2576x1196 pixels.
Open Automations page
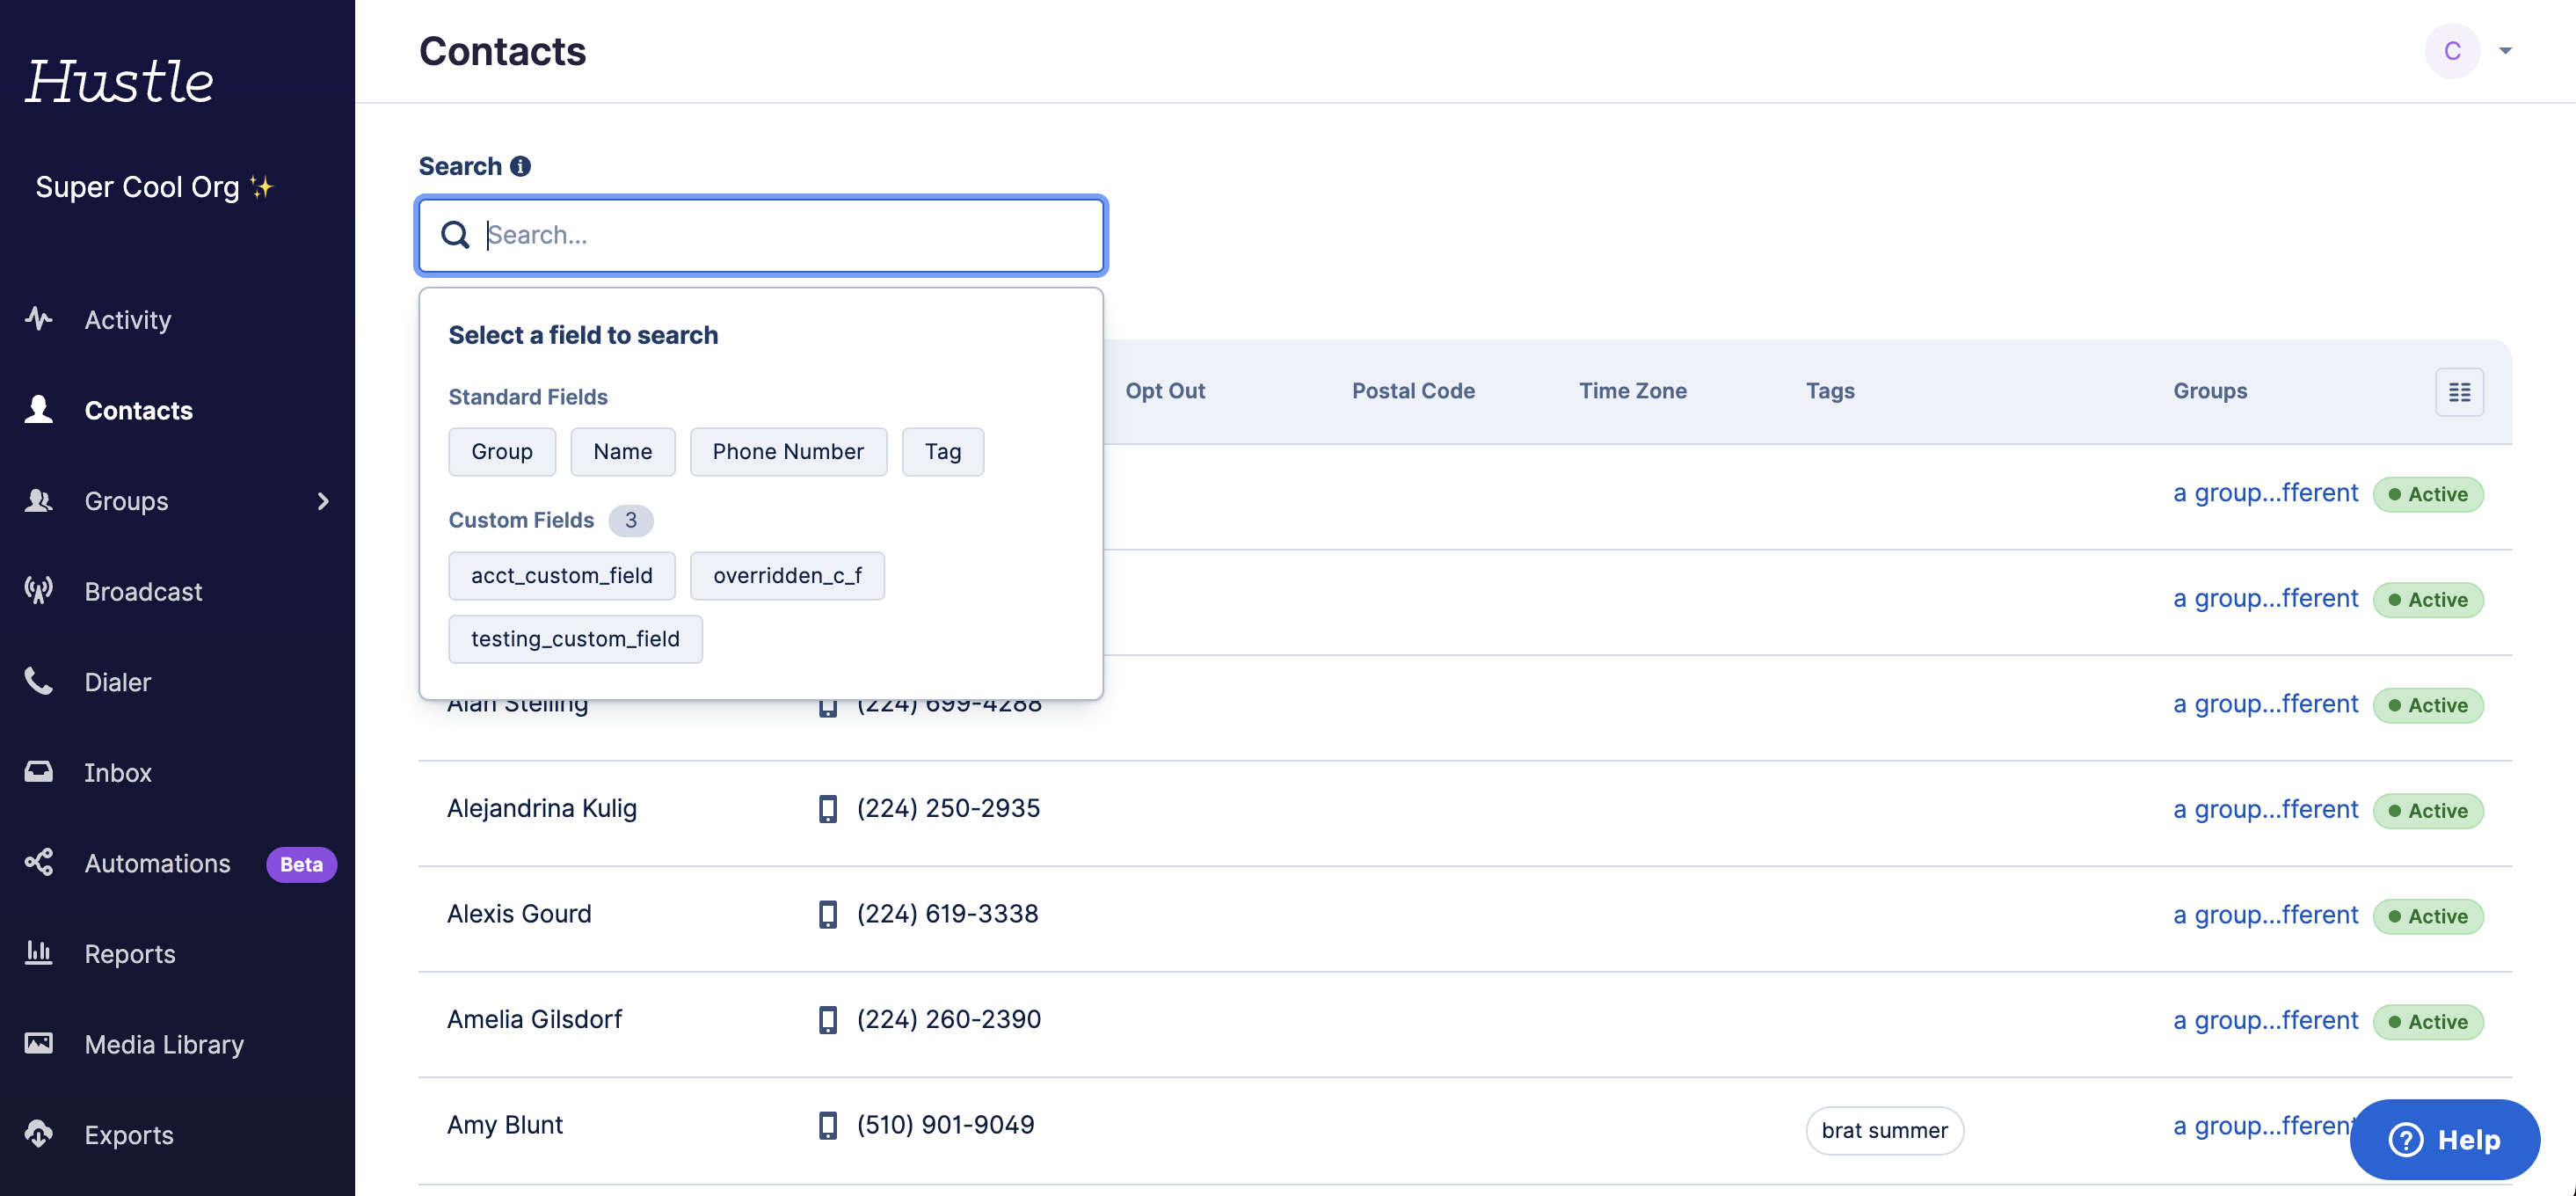157,863
